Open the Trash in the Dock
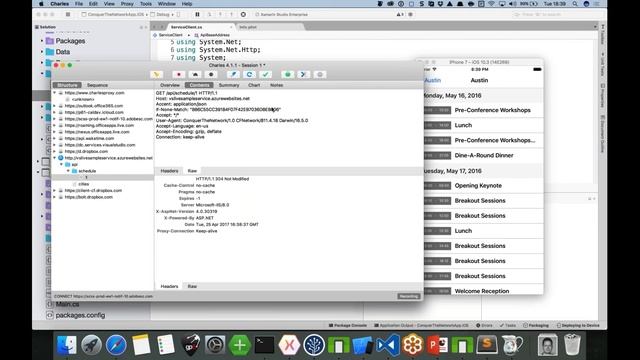This screenshot has height=360, width=640. pyautogui.click(x=572, y=345)
